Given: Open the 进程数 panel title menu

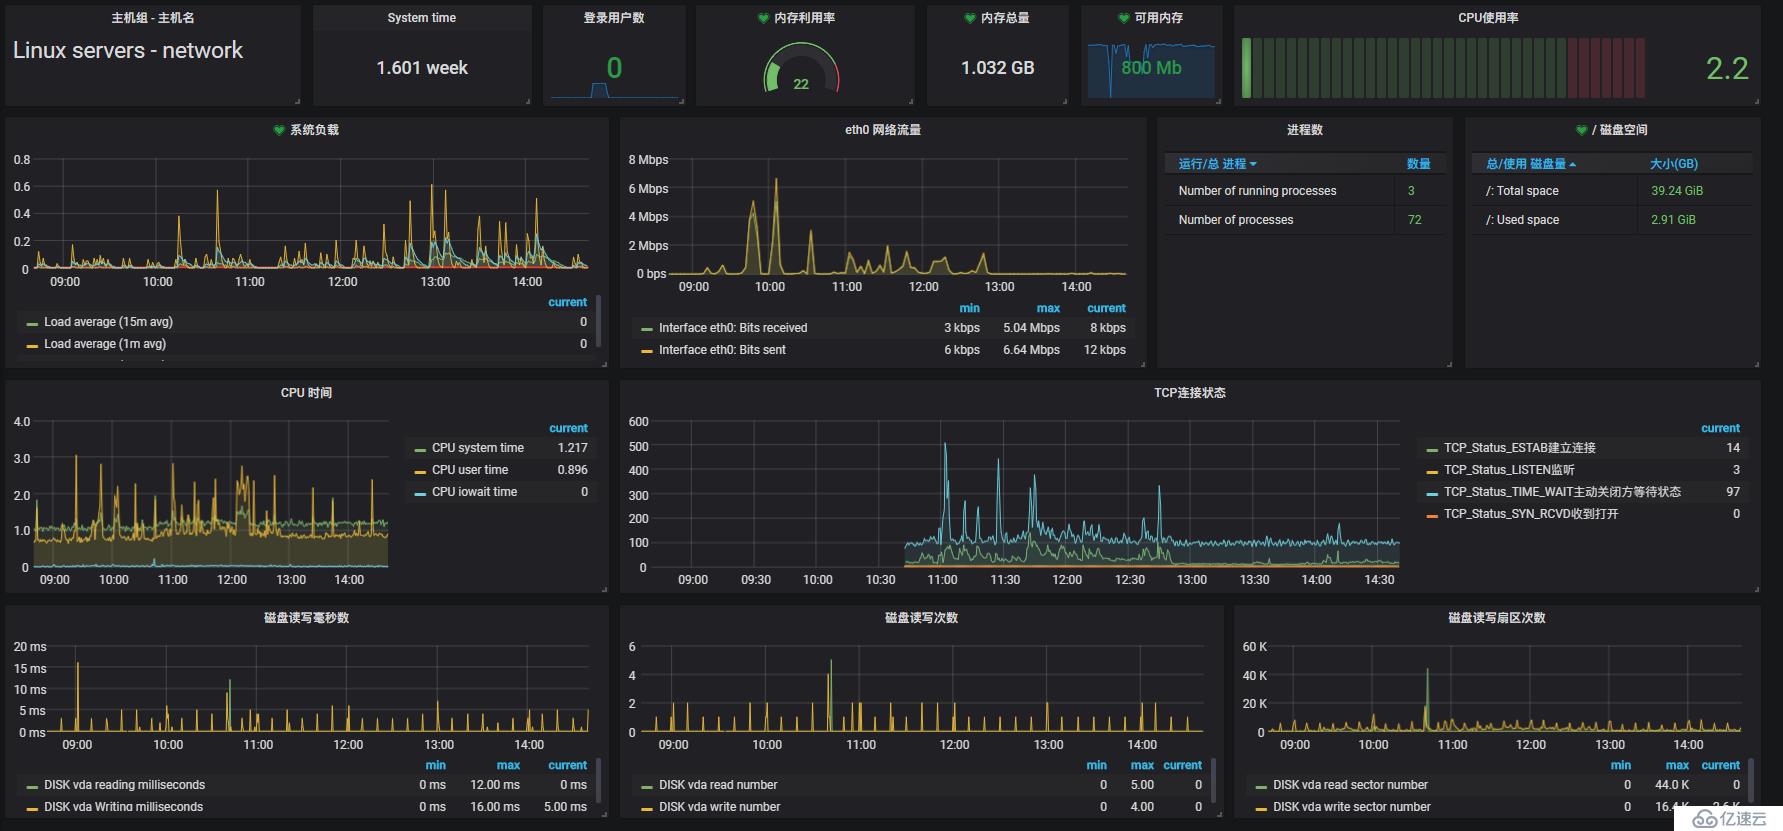Looking at the screenshot, I should 1305,130.
